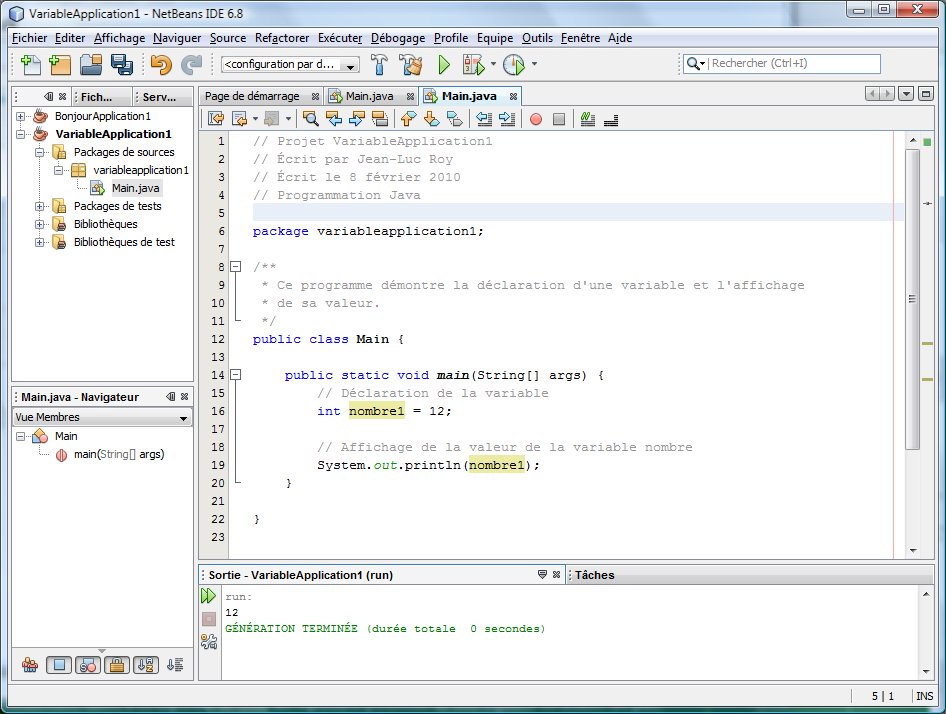The width and height of the screenshot is (946, 714).
Task: Toggle Sort by Name in Navigator
Action: pos(146,665)
